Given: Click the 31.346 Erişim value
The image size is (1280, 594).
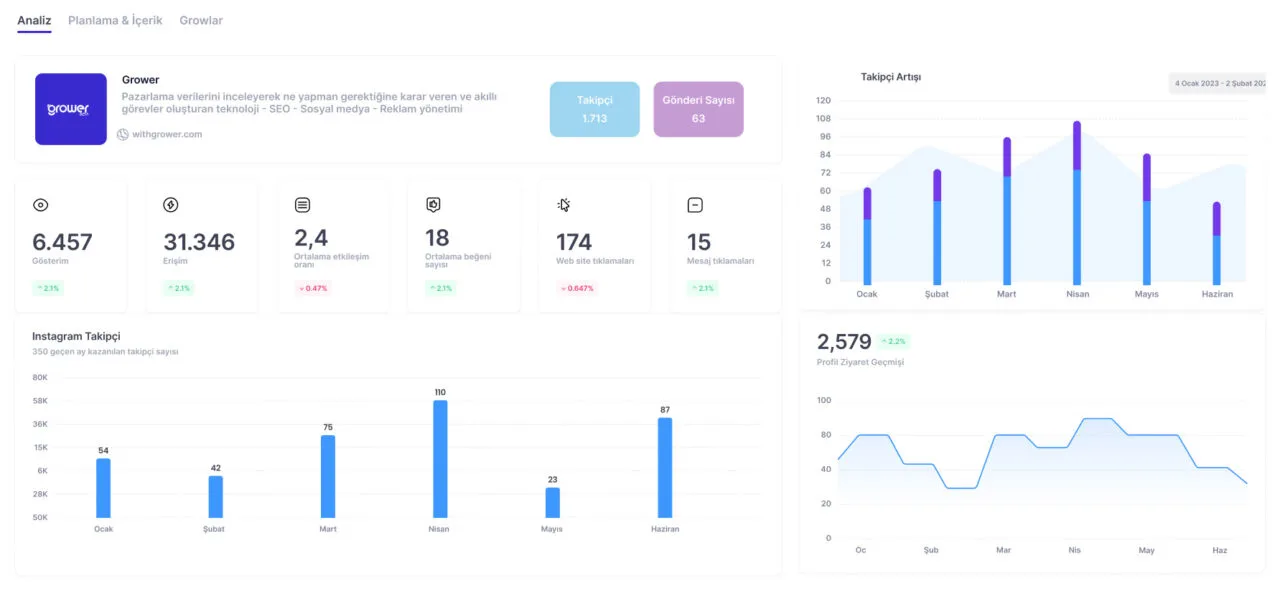Looking at the screenshot, I should coord(199,242).
